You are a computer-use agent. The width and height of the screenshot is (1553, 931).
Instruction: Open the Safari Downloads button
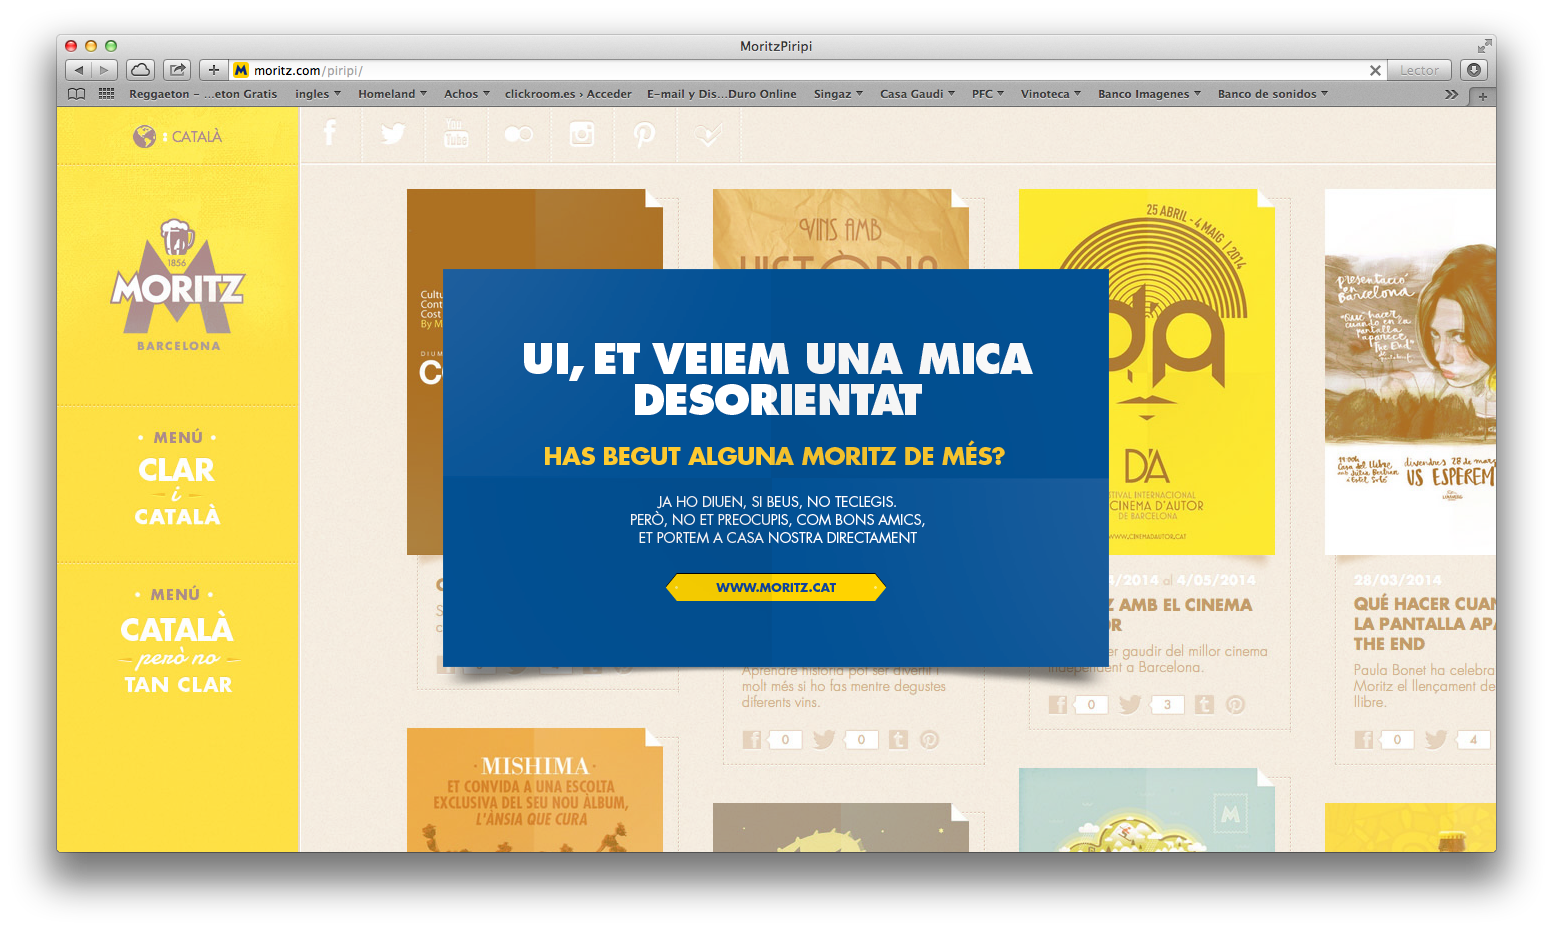tap(1473, 70)
